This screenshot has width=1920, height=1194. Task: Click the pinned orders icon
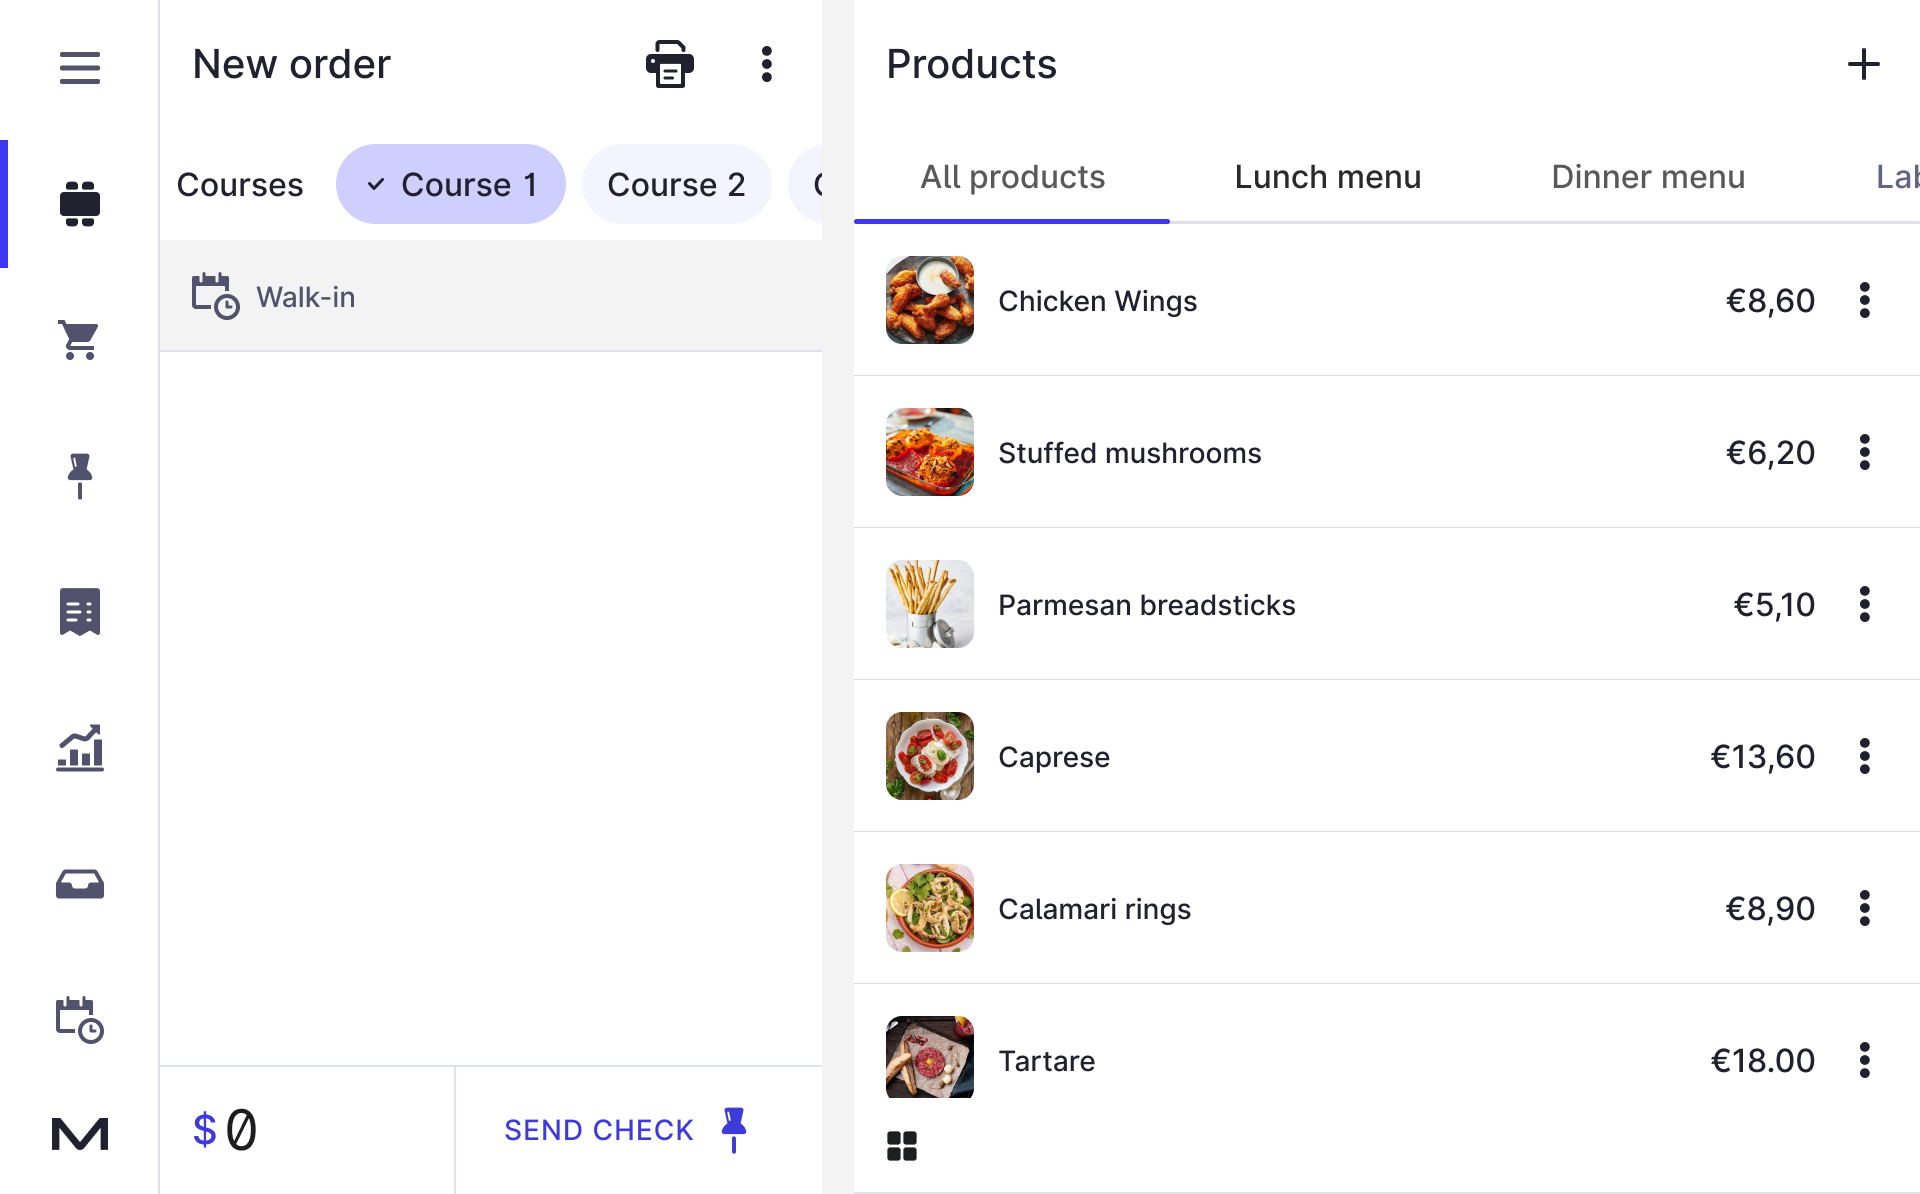point(79,476)
